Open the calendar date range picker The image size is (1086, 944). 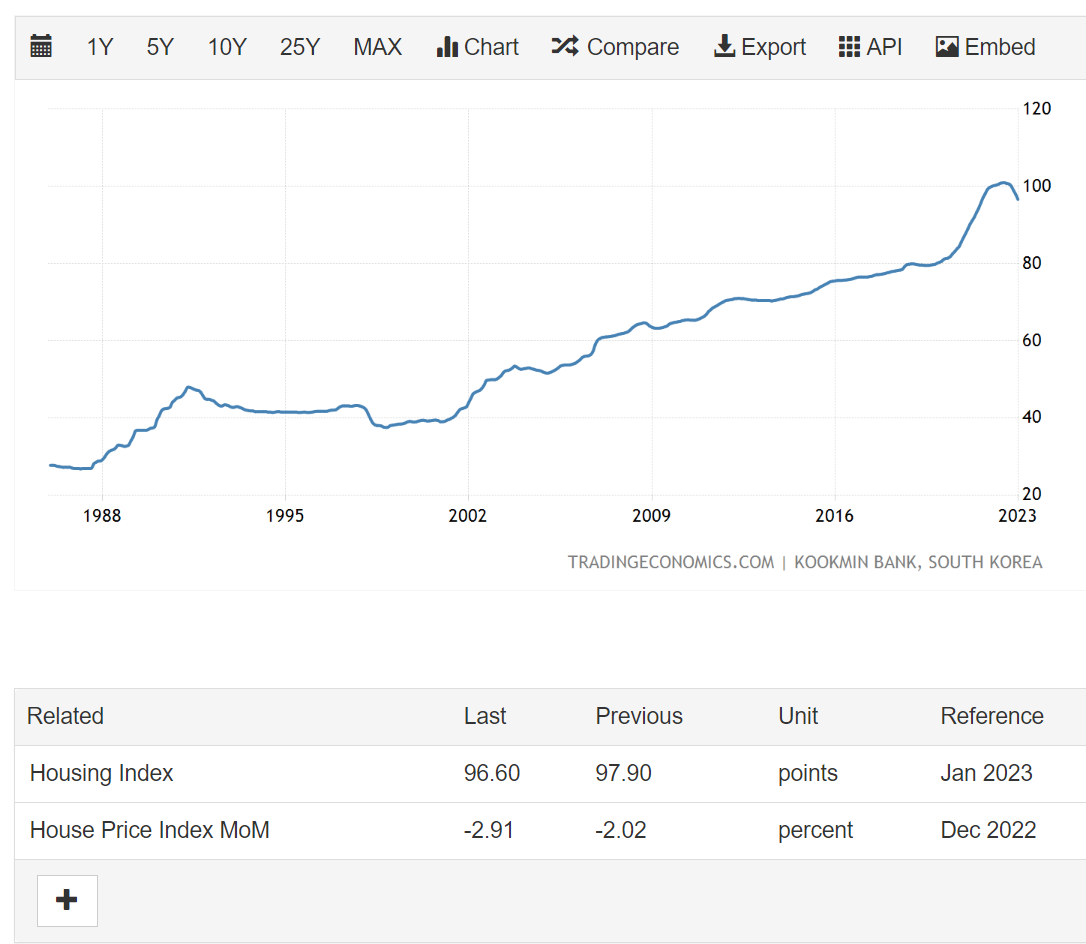[x=40, y=46]
